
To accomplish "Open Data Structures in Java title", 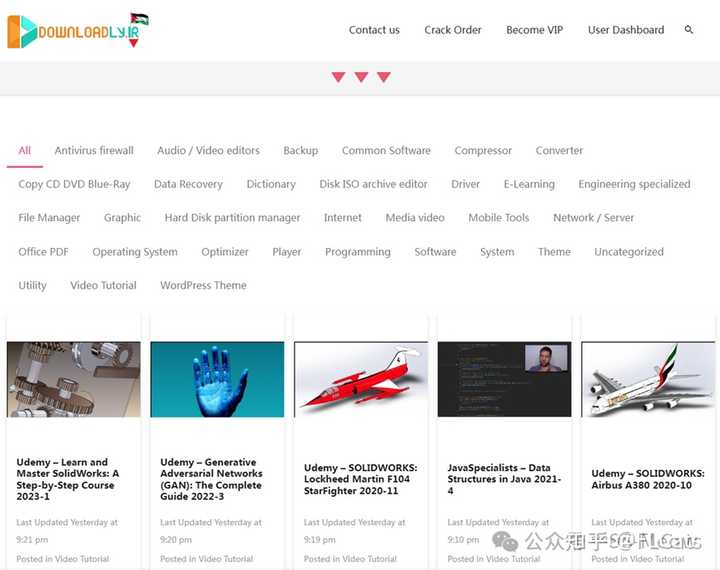I will coord(504,479).
